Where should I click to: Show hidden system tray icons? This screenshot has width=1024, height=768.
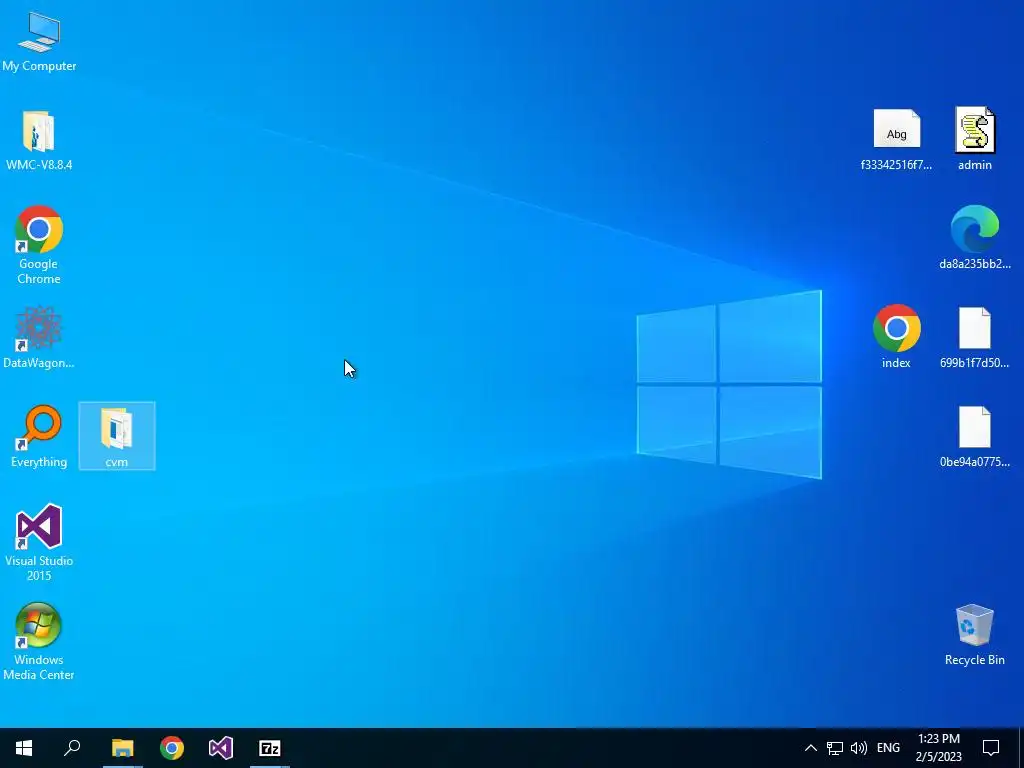pyautogui.click(x=810, y=748)
